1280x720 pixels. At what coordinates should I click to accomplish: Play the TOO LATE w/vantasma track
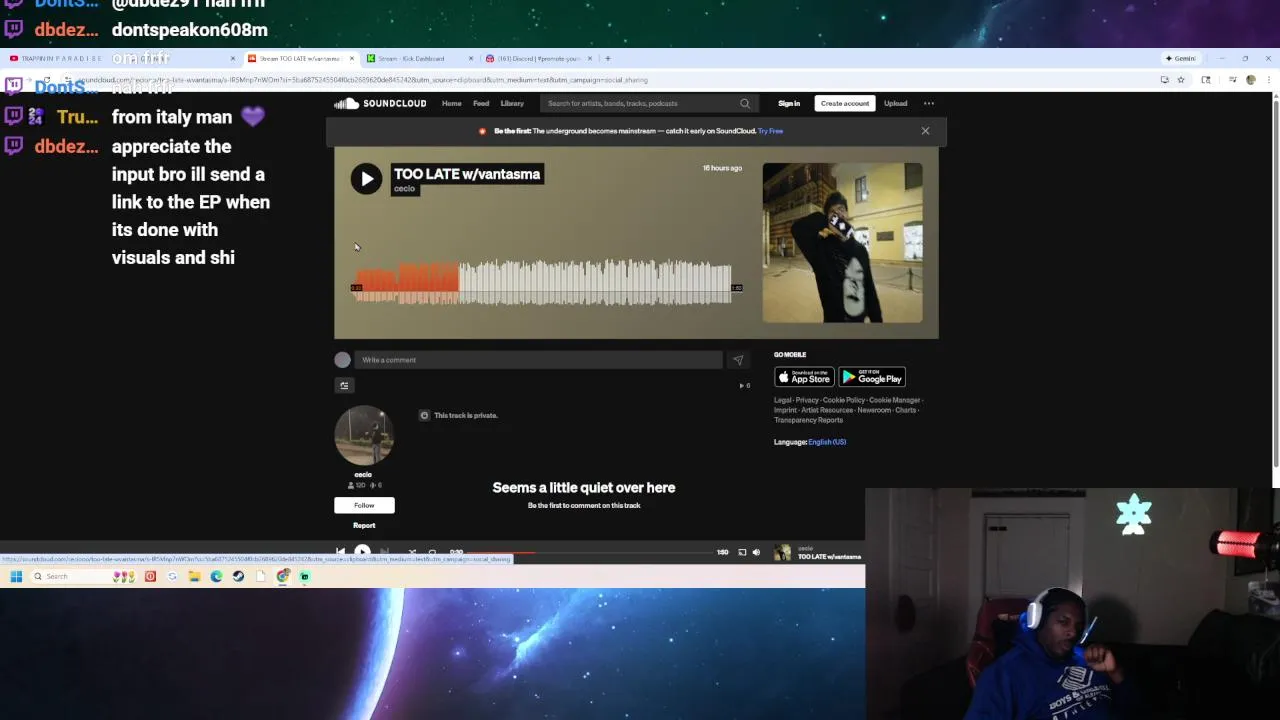(366, 179)
